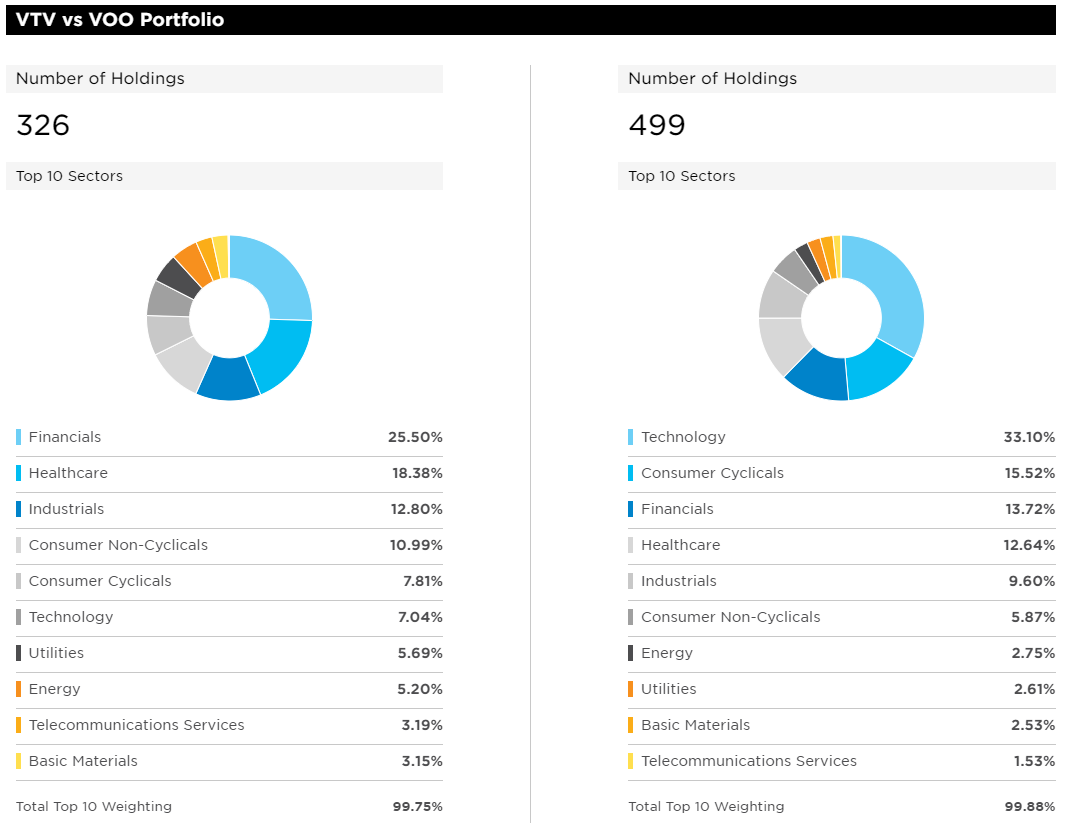Click the 1.53% value
The height and width of the screenshot is (823, 1073).
point(1035,761)
